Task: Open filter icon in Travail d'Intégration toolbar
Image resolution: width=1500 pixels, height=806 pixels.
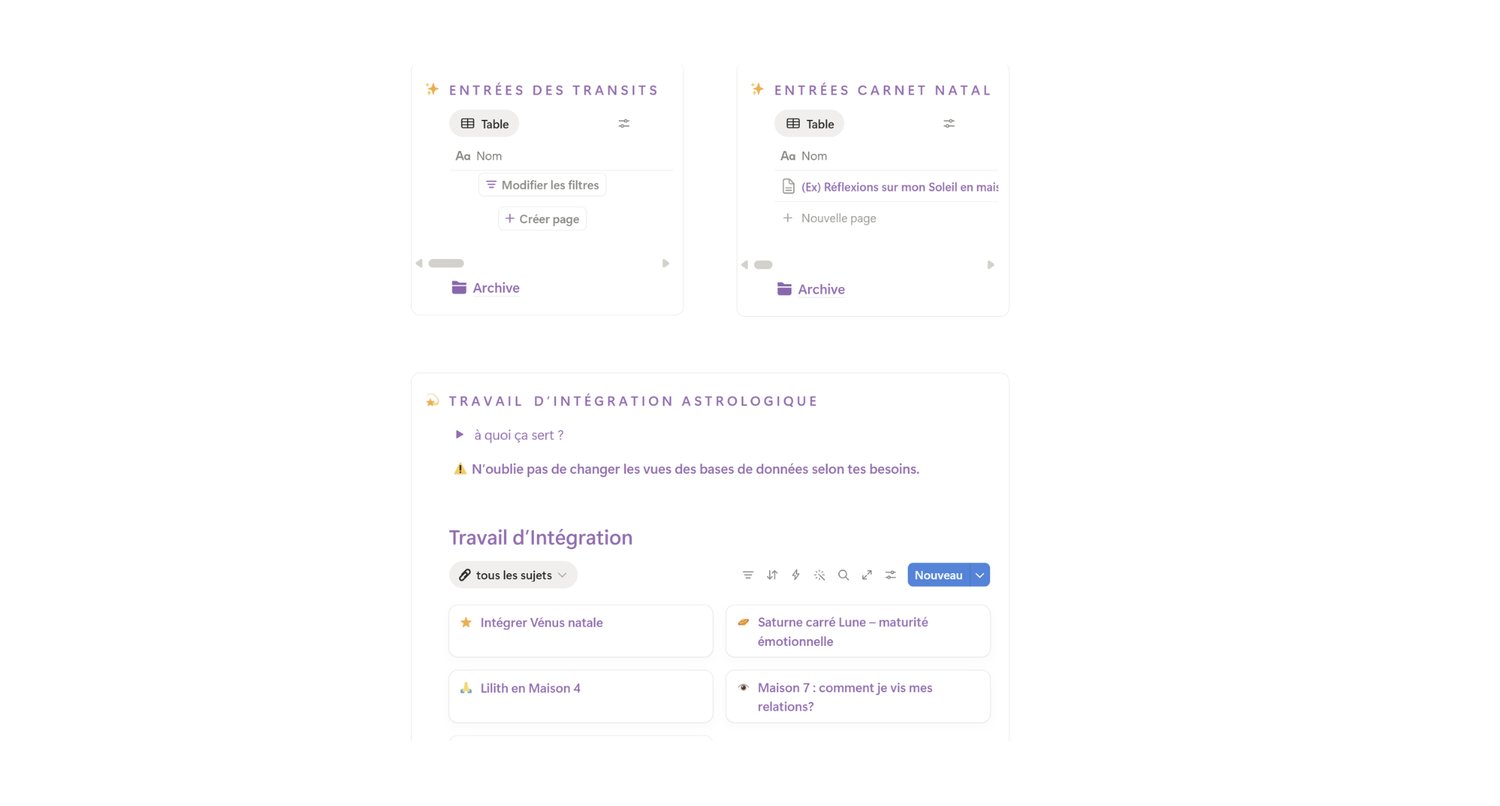Action: pyautogui.click(x=748, y=575)
